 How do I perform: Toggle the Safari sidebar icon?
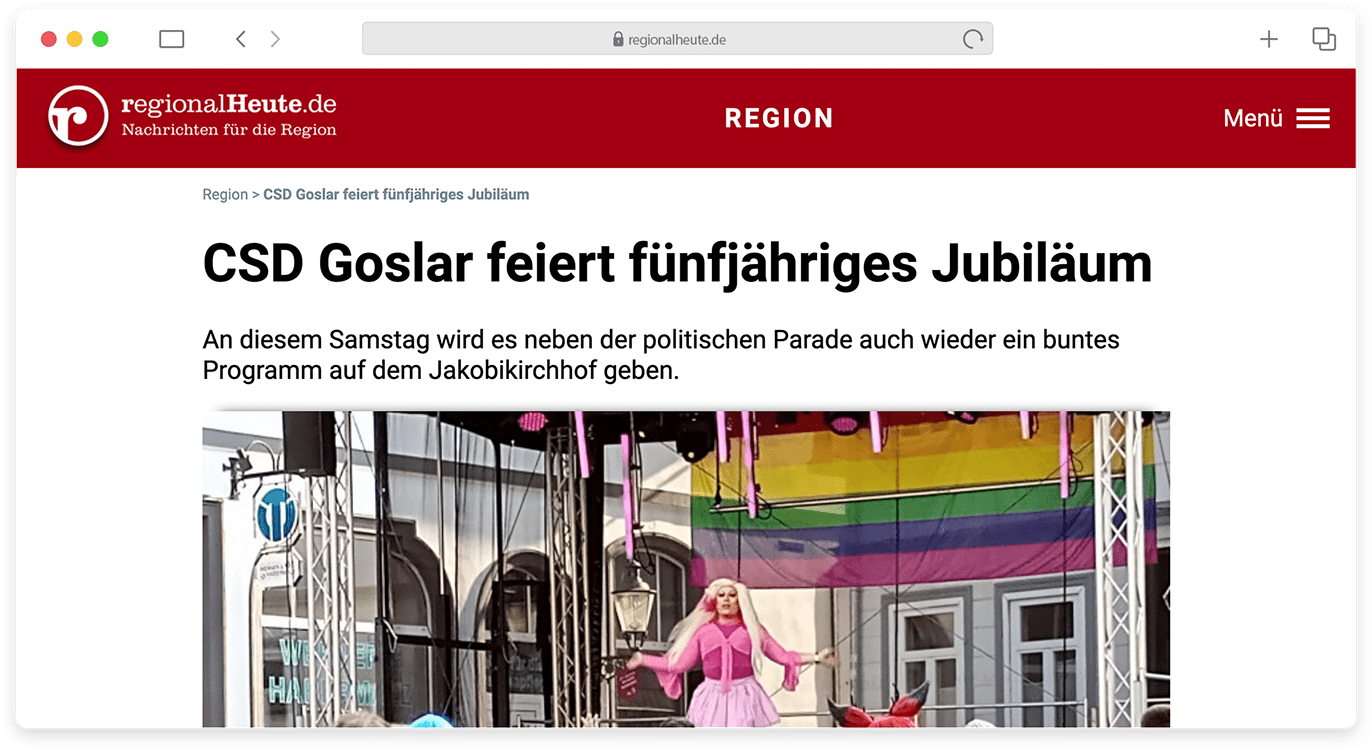pos(172,39)
